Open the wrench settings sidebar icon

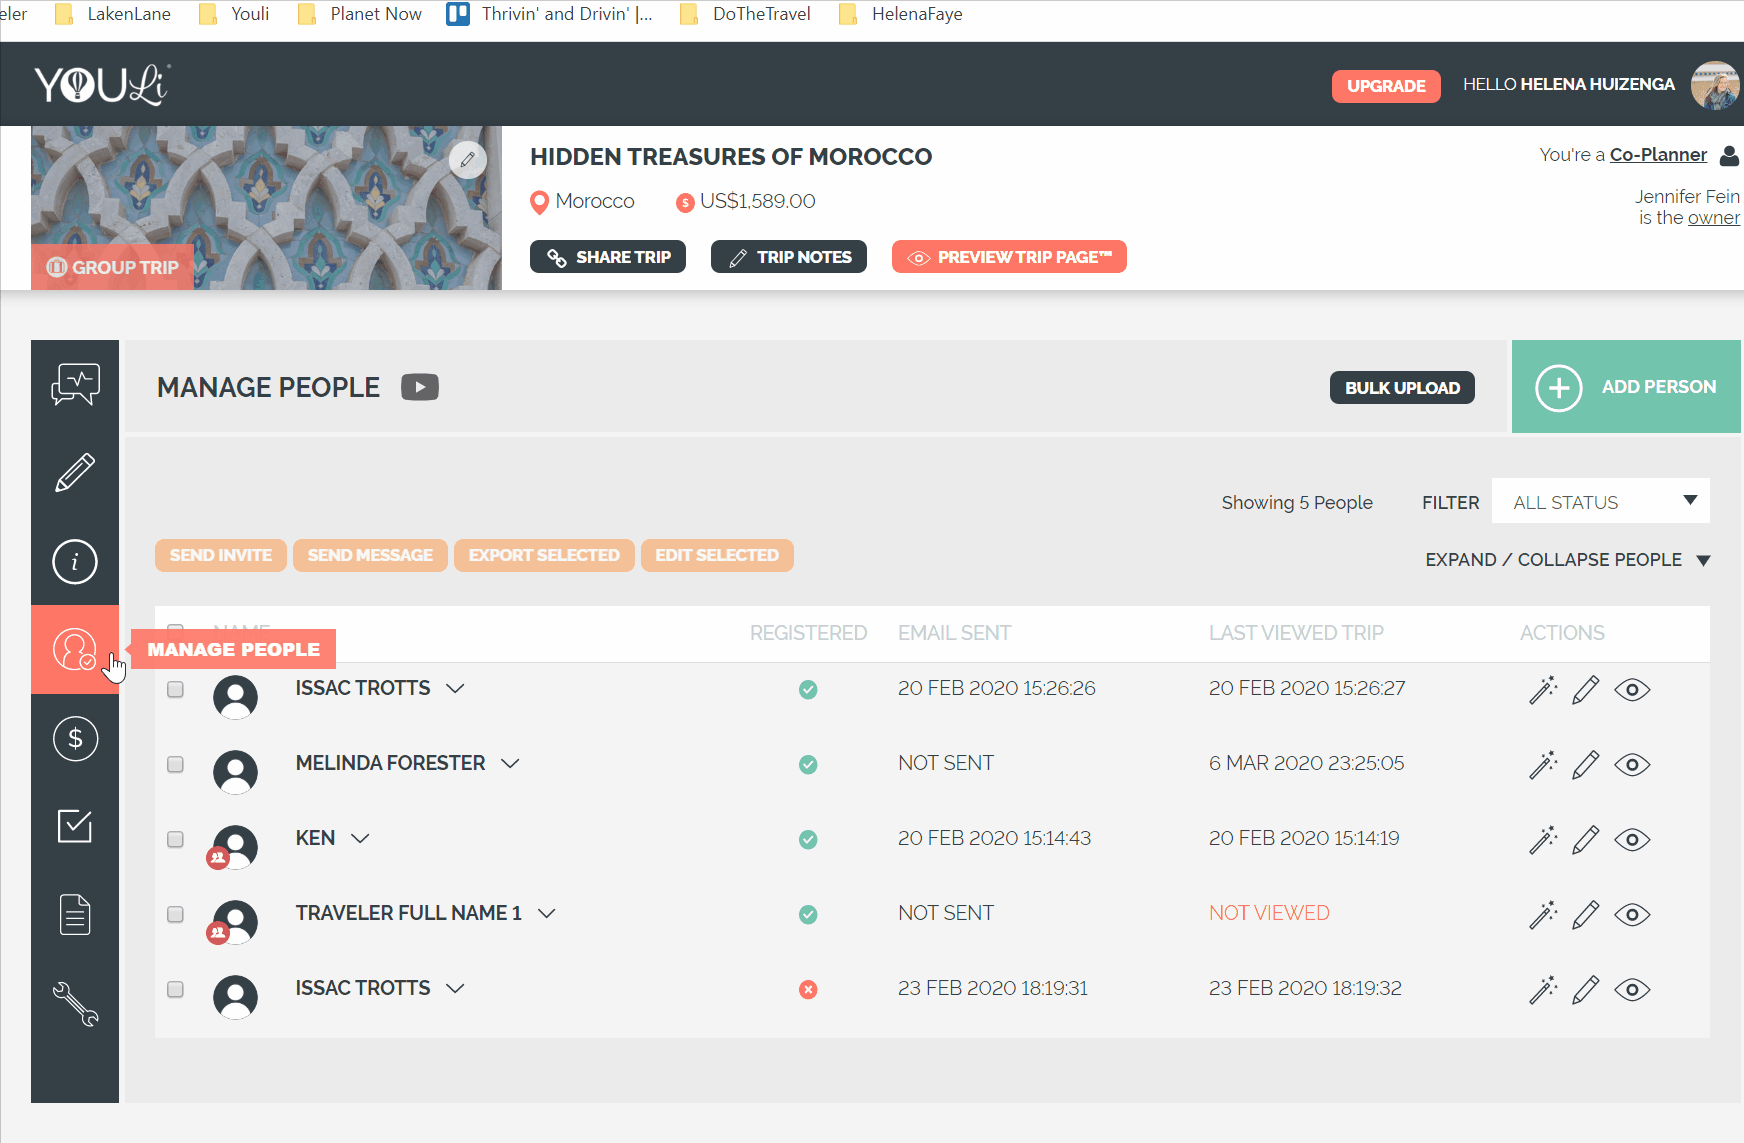click(x=75, y=1004)
